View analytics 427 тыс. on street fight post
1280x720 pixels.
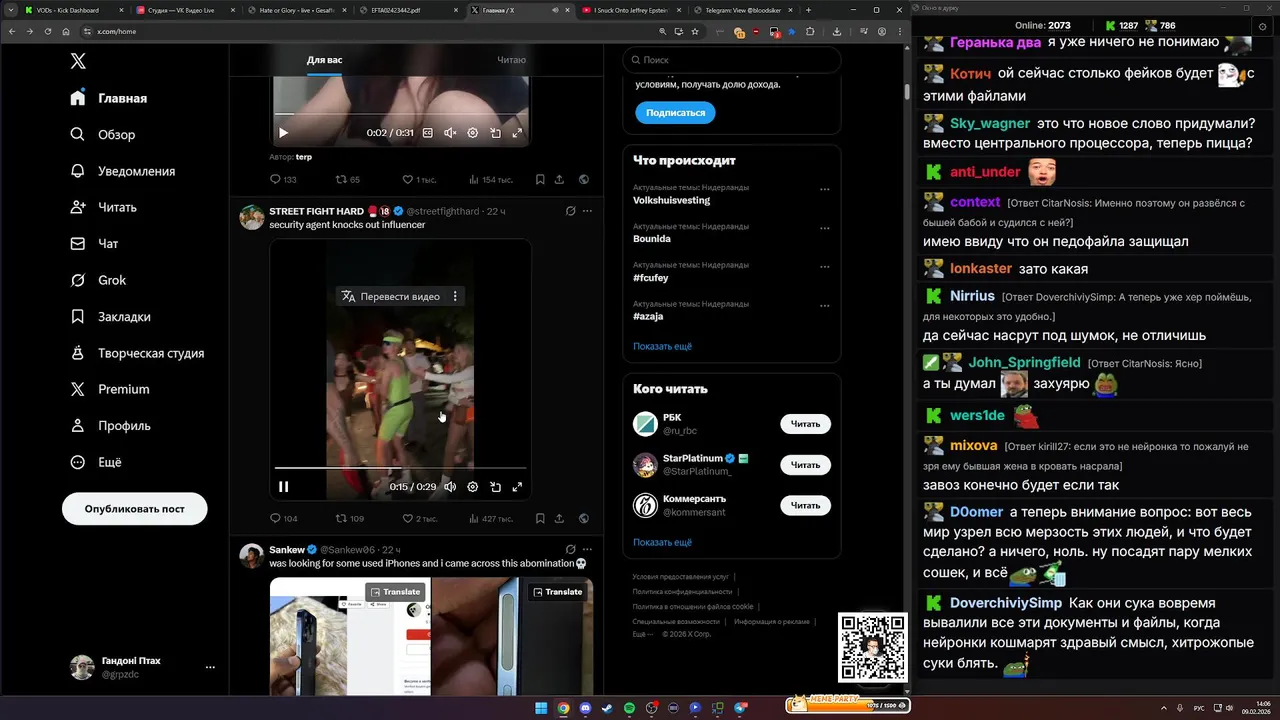click(x=490, y=518)
